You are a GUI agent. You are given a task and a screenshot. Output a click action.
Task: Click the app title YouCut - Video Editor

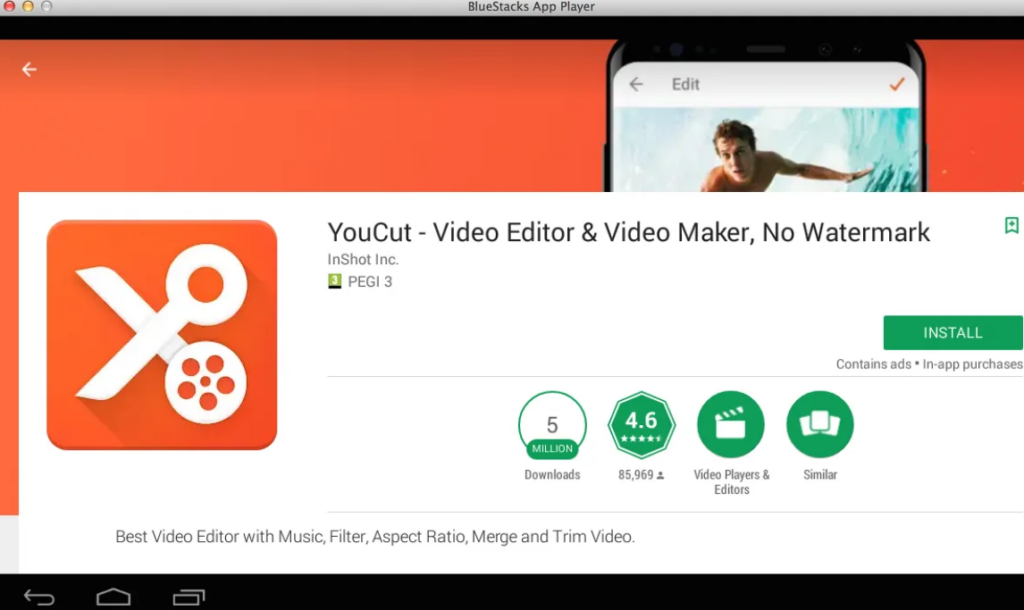point(628,233)
